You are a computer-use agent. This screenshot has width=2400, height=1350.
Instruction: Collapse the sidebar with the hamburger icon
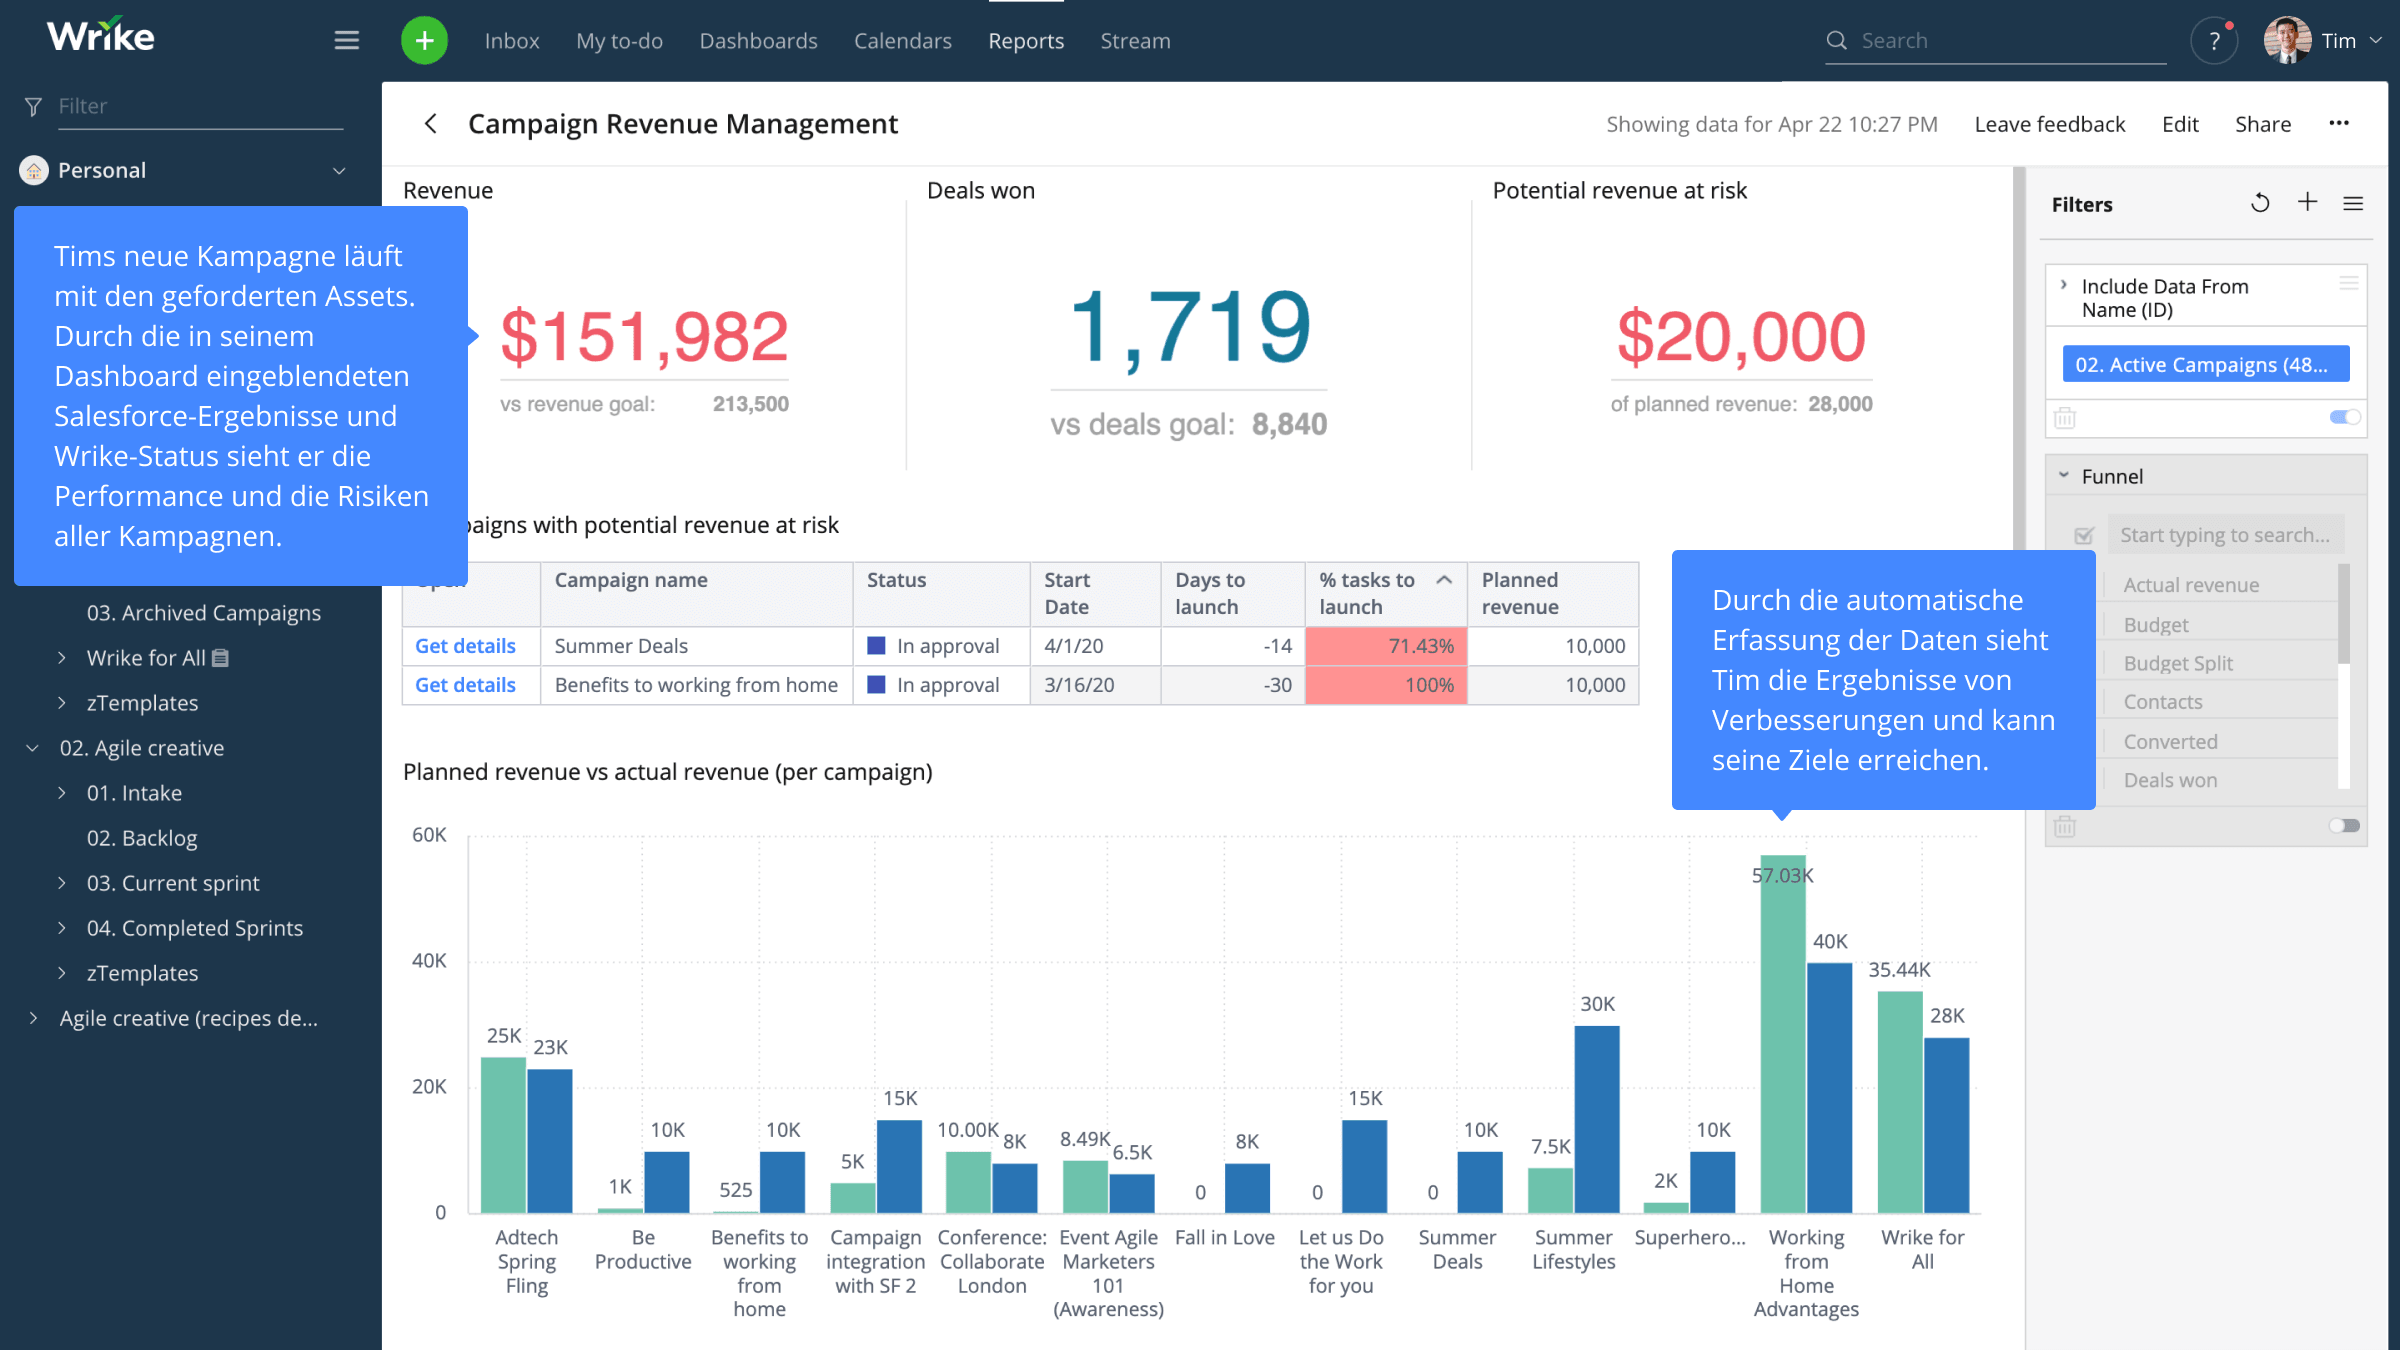click(346, 40)
